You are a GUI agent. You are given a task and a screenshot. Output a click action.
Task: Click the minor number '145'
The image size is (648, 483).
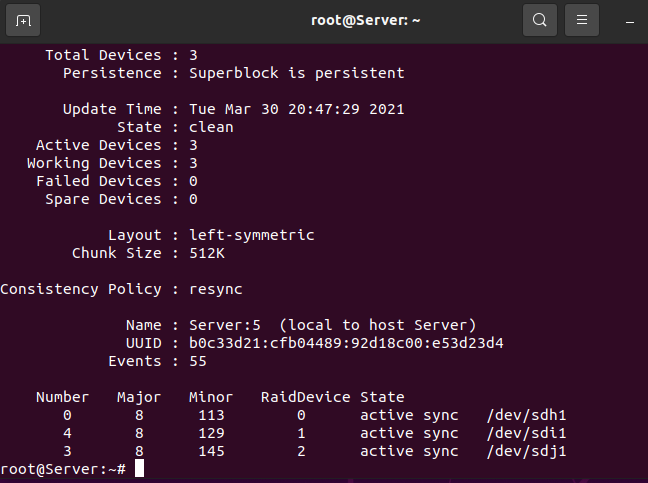[x=211, y=451]
